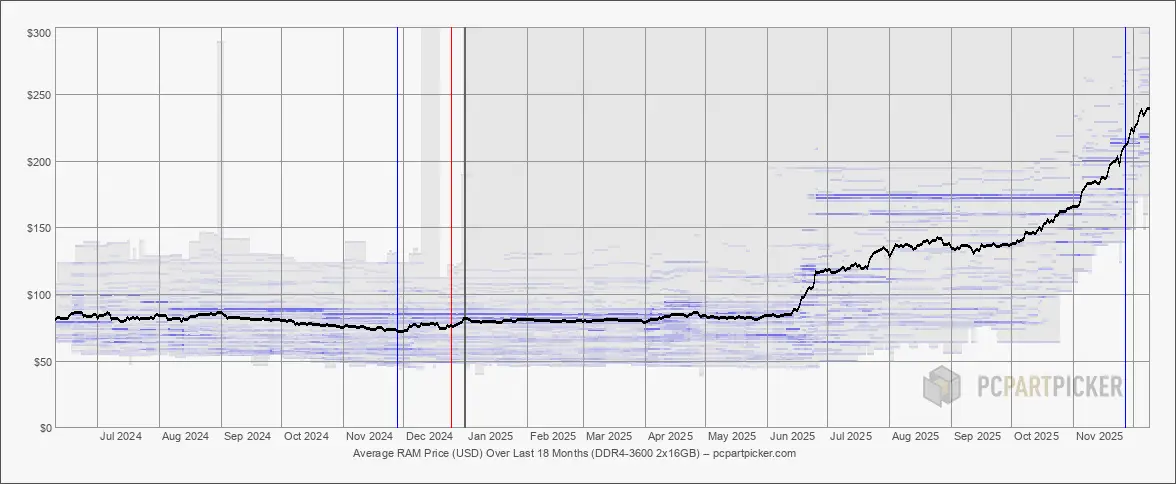This screenshot has height=484, width=1176.
Task: Click the Apr 2025 x-axis label
Action: pyautogui.click(x=670, y=437)
